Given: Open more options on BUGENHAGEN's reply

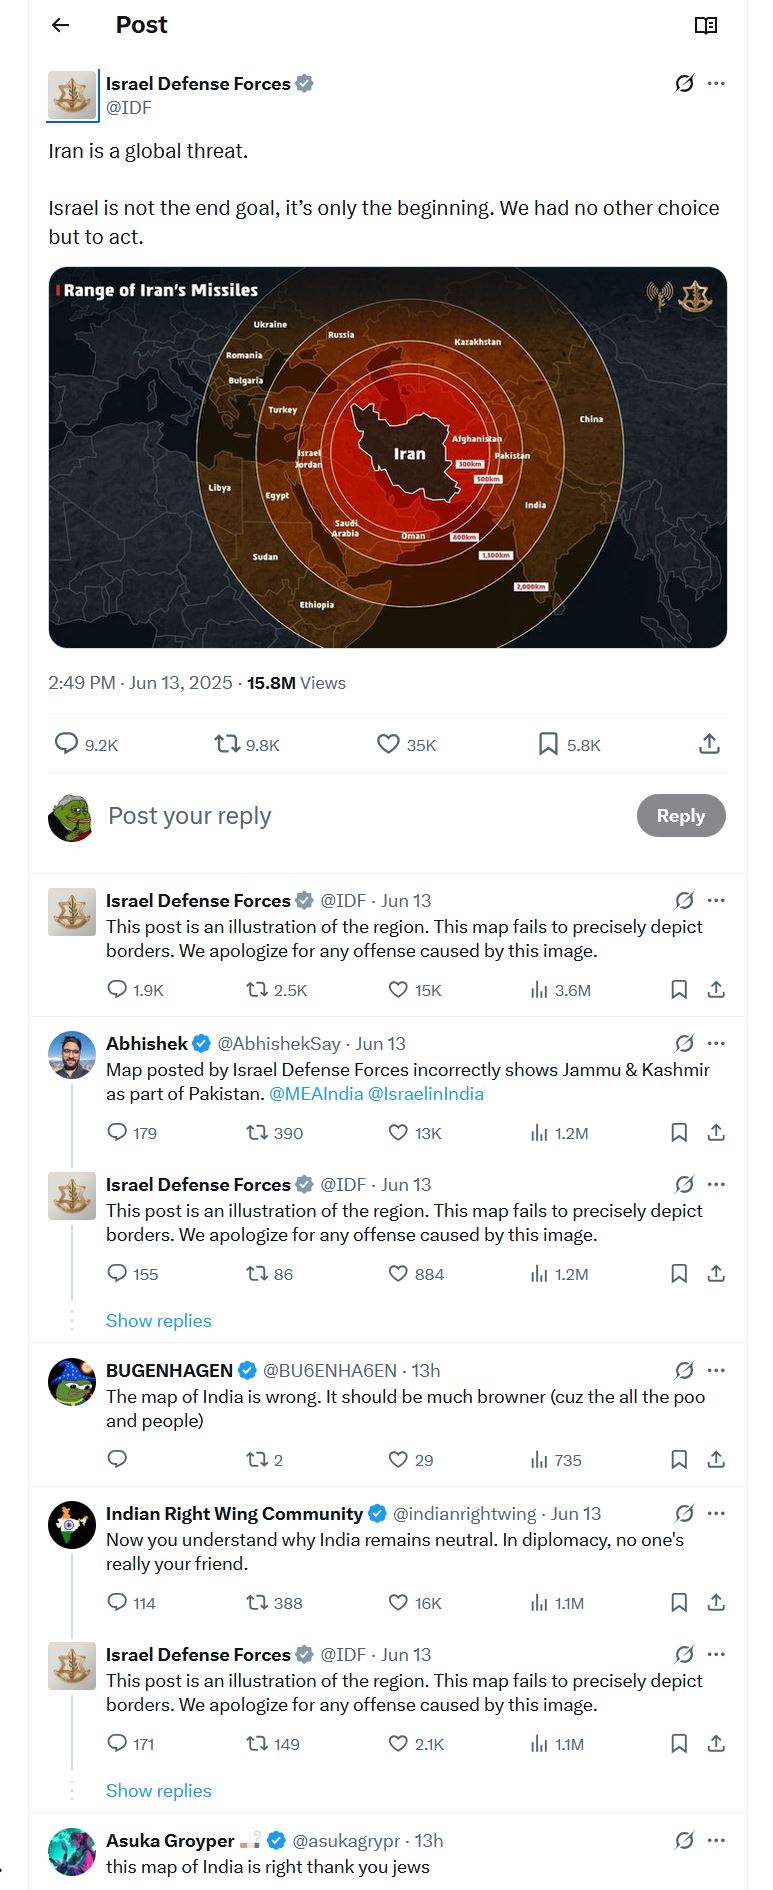Looking at the screenshot, I should pyautogui.click(x=716, y=1370).
